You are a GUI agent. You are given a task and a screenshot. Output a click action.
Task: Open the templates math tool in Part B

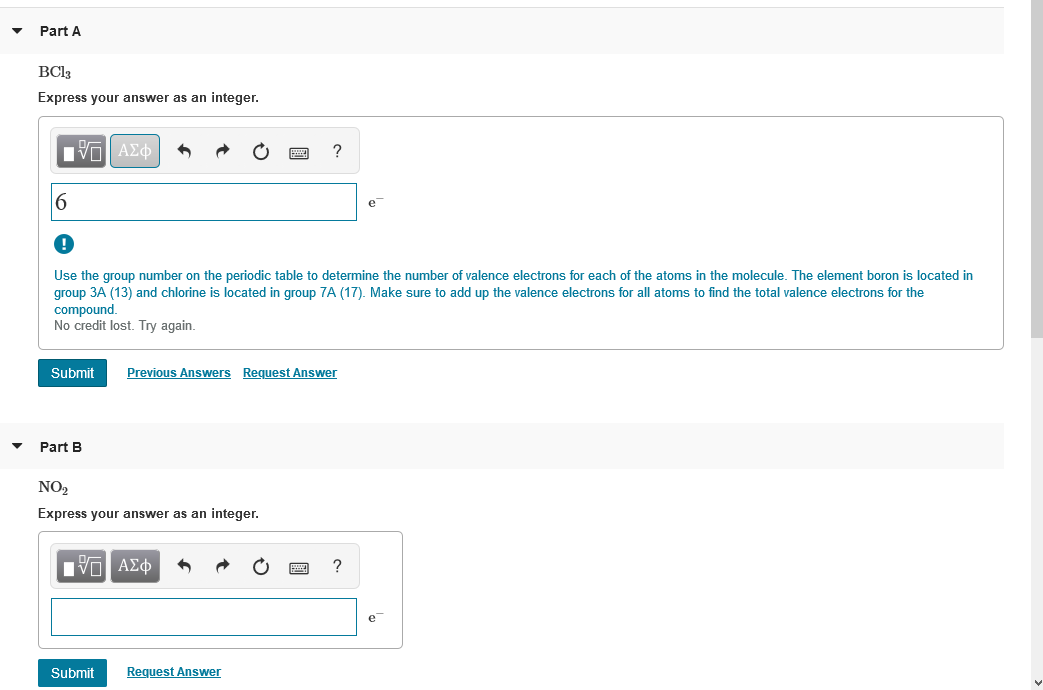(x=81, y=566)
